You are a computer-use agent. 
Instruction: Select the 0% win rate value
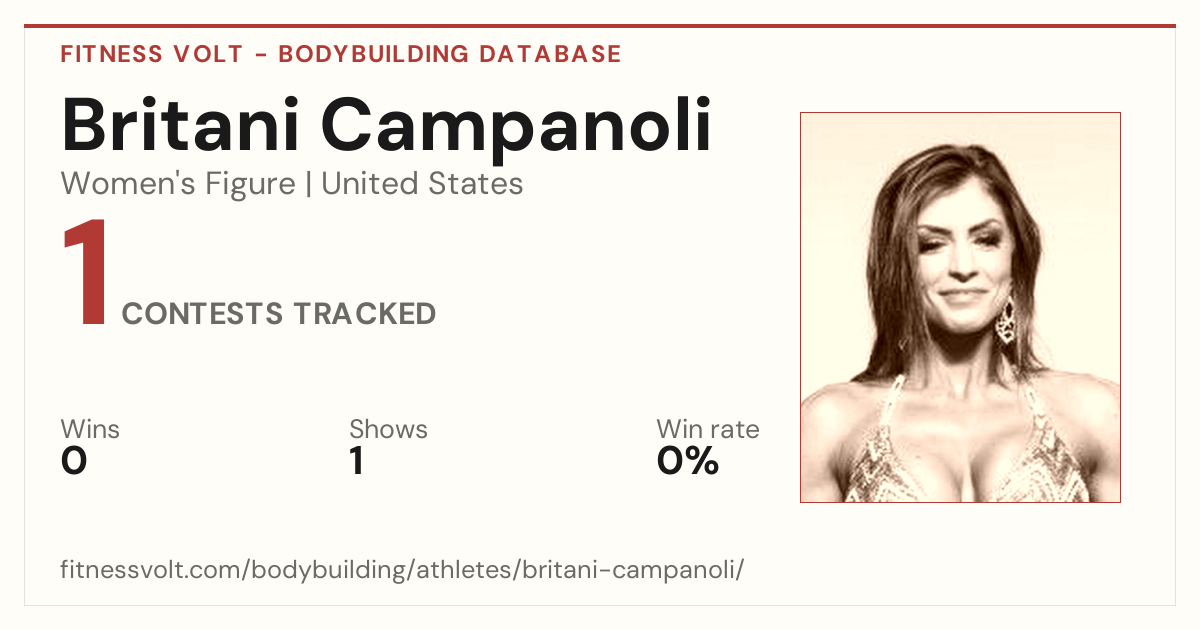tap(688, 461)
